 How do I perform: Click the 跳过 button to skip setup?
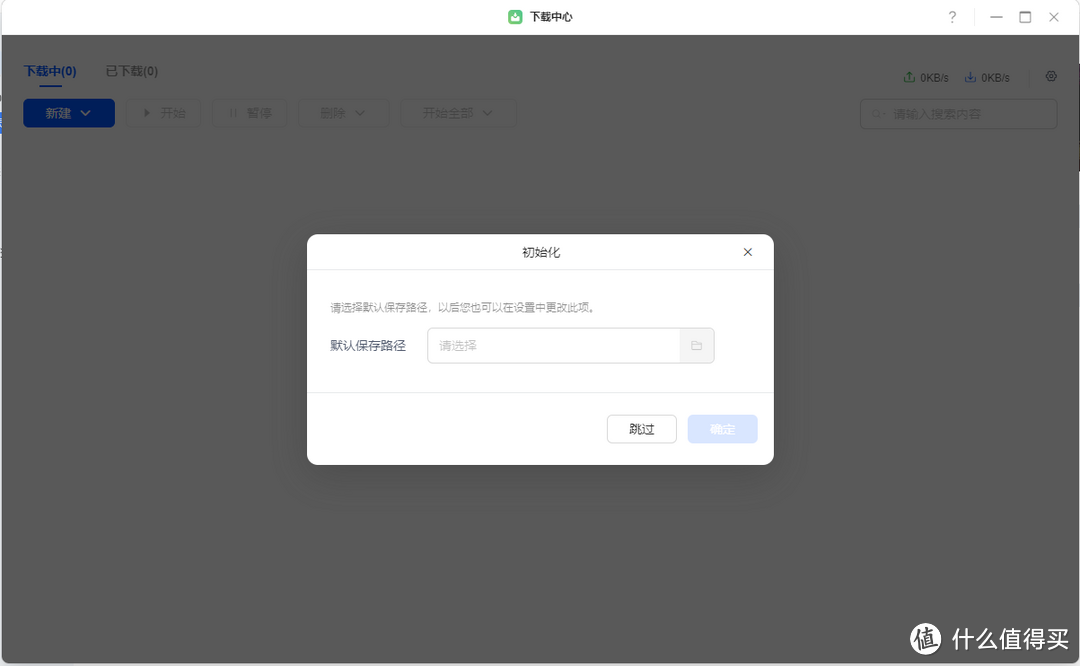(641, 428)
